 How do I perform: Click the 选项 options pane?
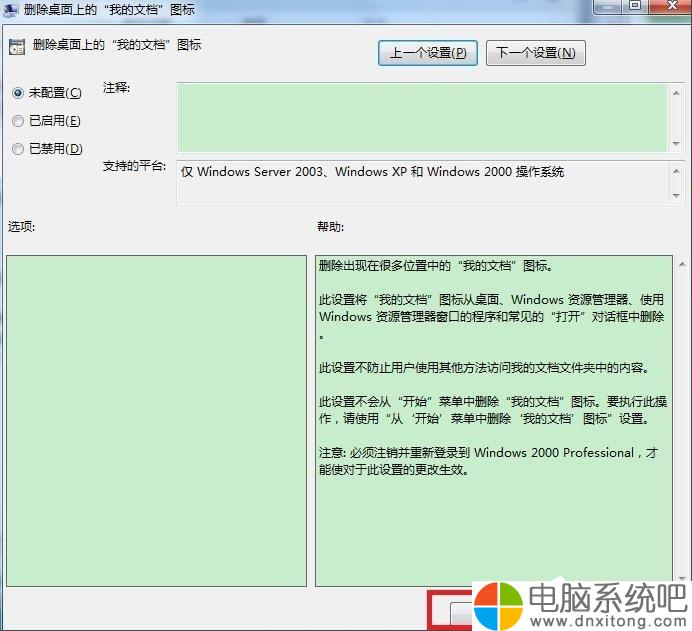click(157, 421)
